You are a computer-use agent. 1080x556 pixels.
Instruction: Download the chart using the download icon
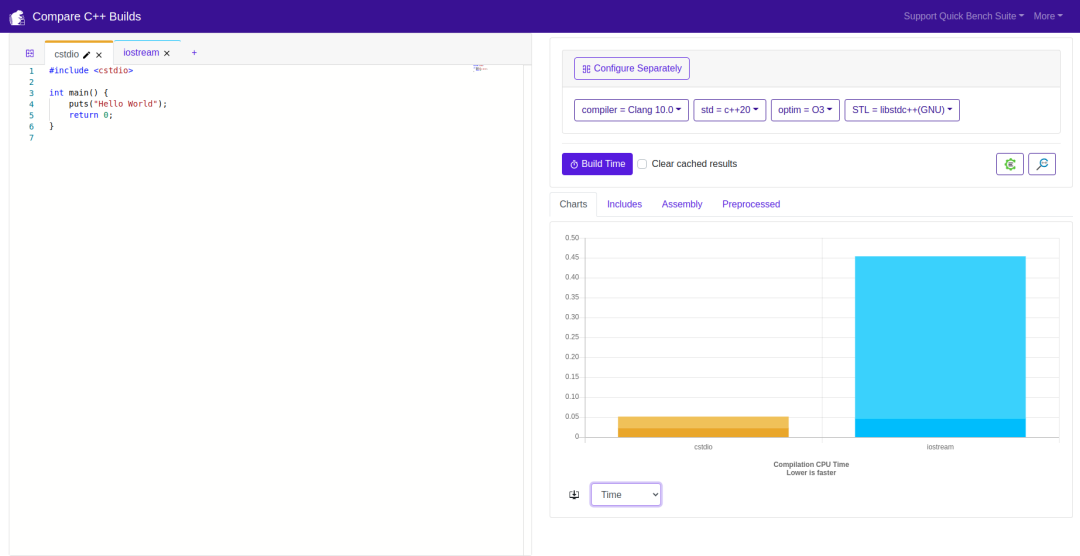pyautogui.click(x=574, y=495)
